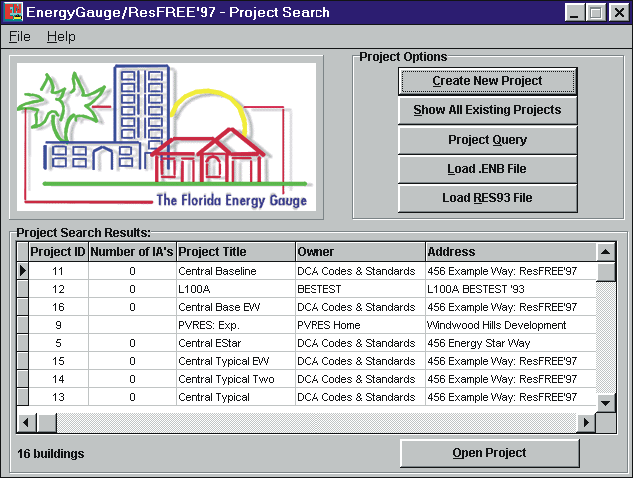Select the 'Central EStar' title cell
The height and width of the screenshot is (478, 633).
[236, 343]
